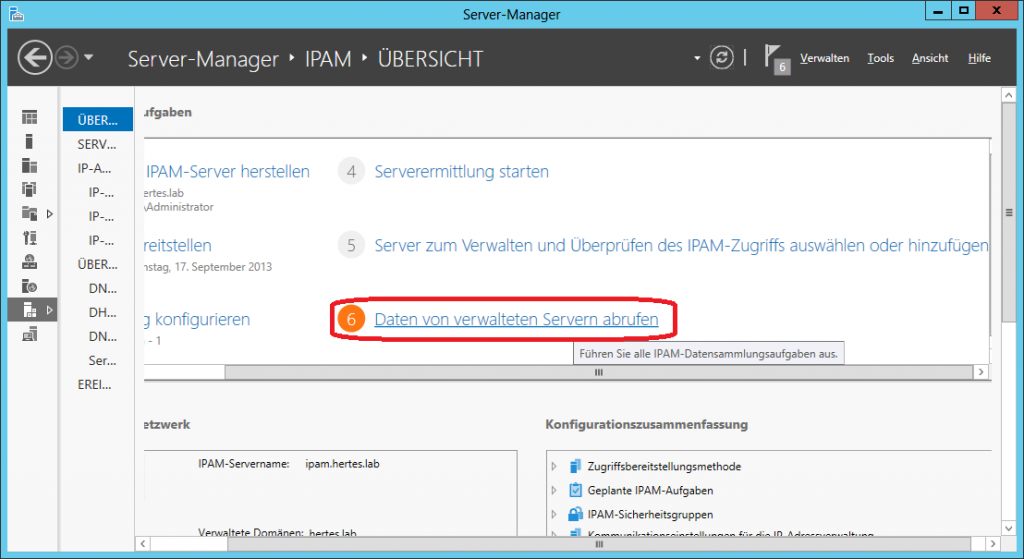Select the Local Server sidebar icon
The height and width of the screenshot is (559, 1024).
pyautogui.click(x=29, y=142)
